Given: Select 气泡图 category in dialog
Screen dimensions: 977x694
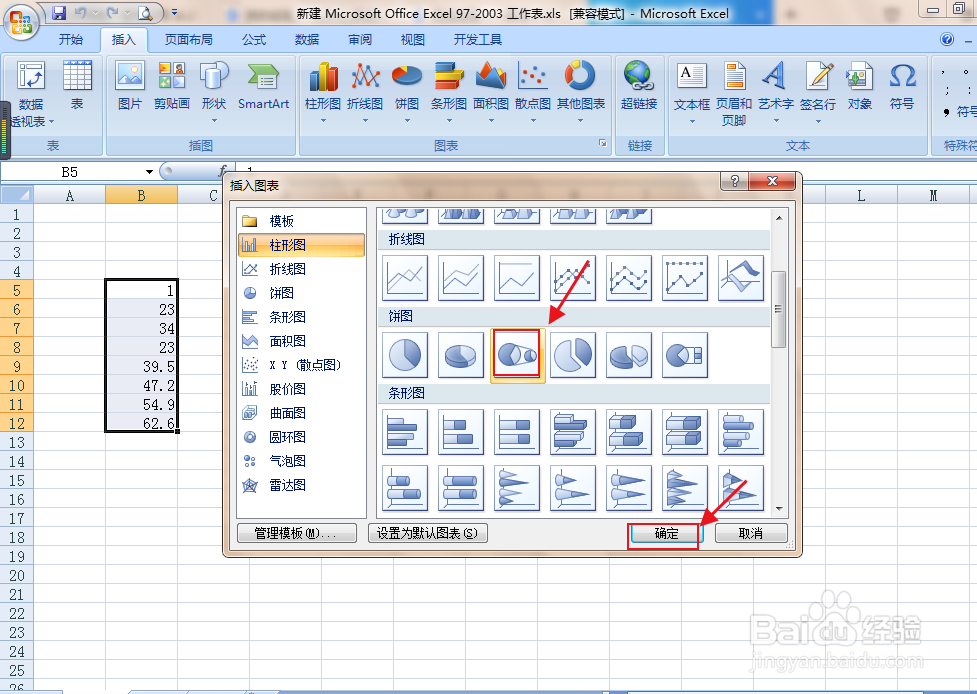Looking at the screenshot, I should [x=302, y=461].
